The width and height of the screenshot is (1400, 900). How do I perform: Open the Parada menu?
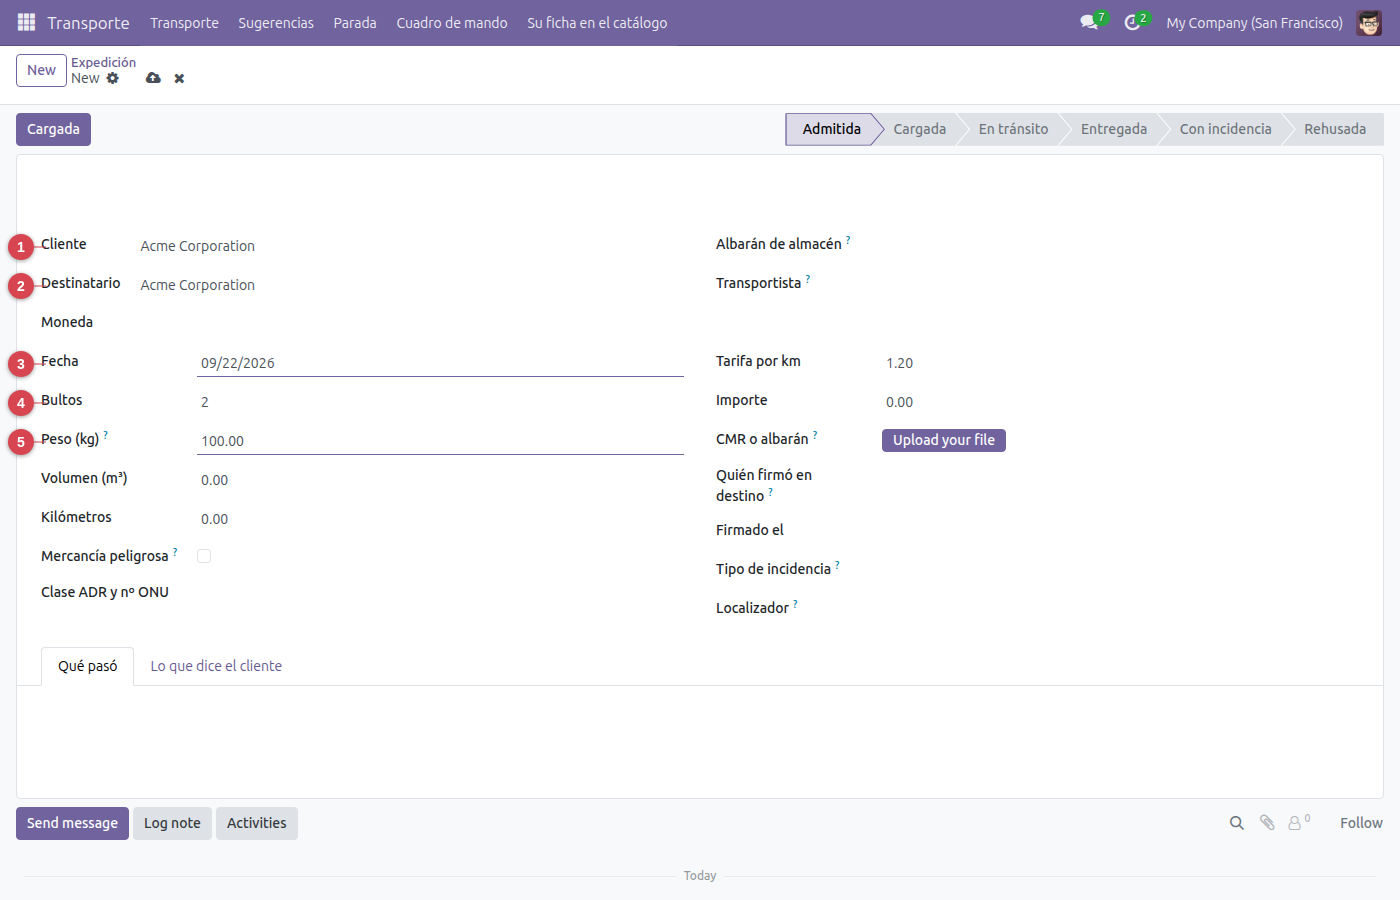click(355, 22)
